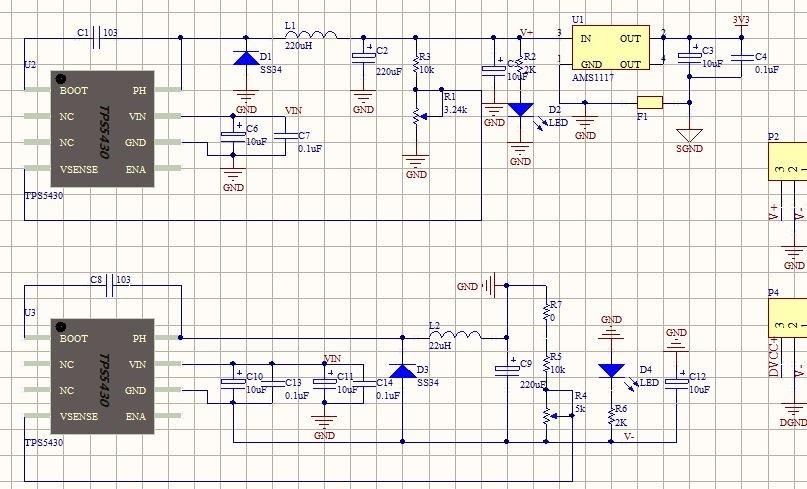Click potentiometer R1 3.24k symbol
The image size is (807, 489).
(x=416, y=116)
